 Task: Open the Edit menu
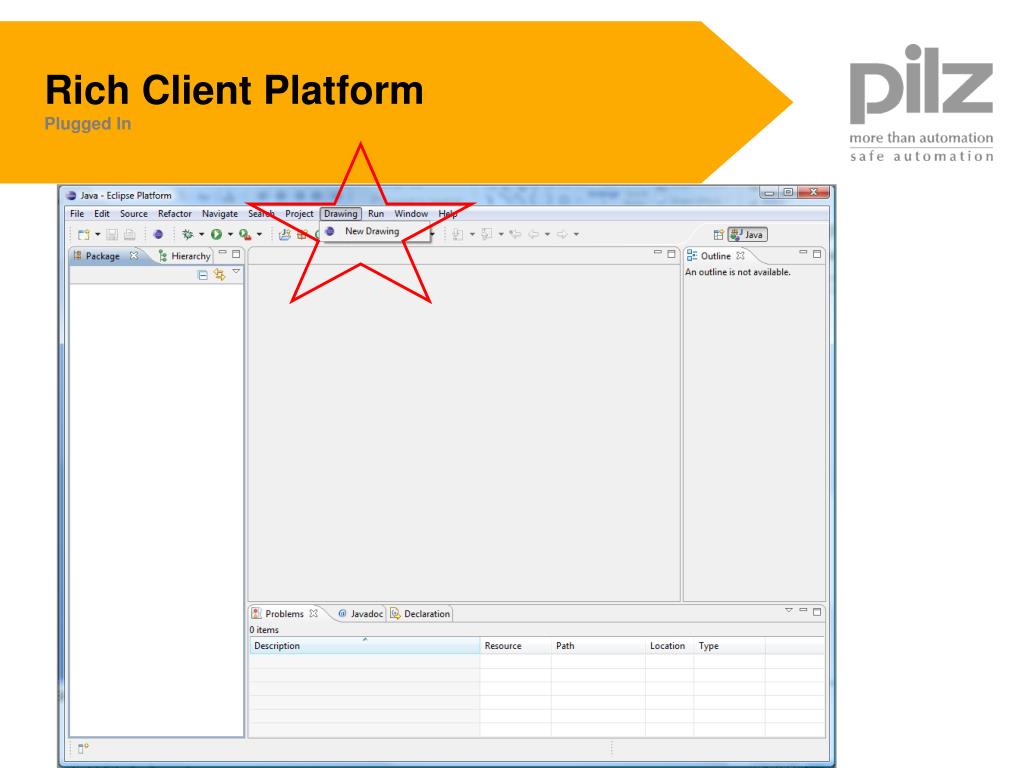click(102, 214)
